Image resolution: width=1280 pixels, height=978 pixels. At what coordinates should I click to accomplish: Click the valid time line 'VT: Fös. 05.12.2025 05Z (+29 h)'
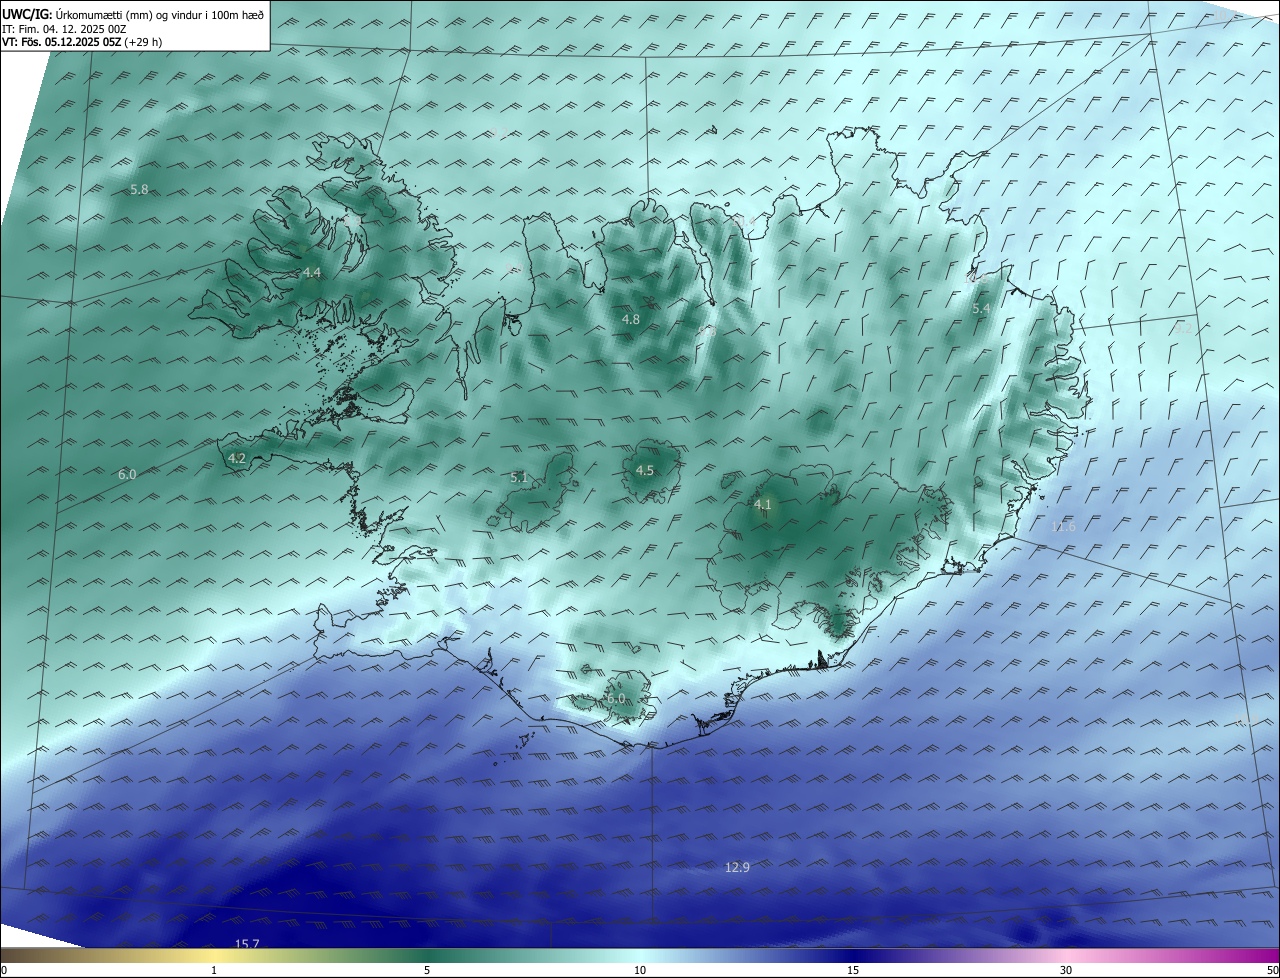(x=82, y=42)
